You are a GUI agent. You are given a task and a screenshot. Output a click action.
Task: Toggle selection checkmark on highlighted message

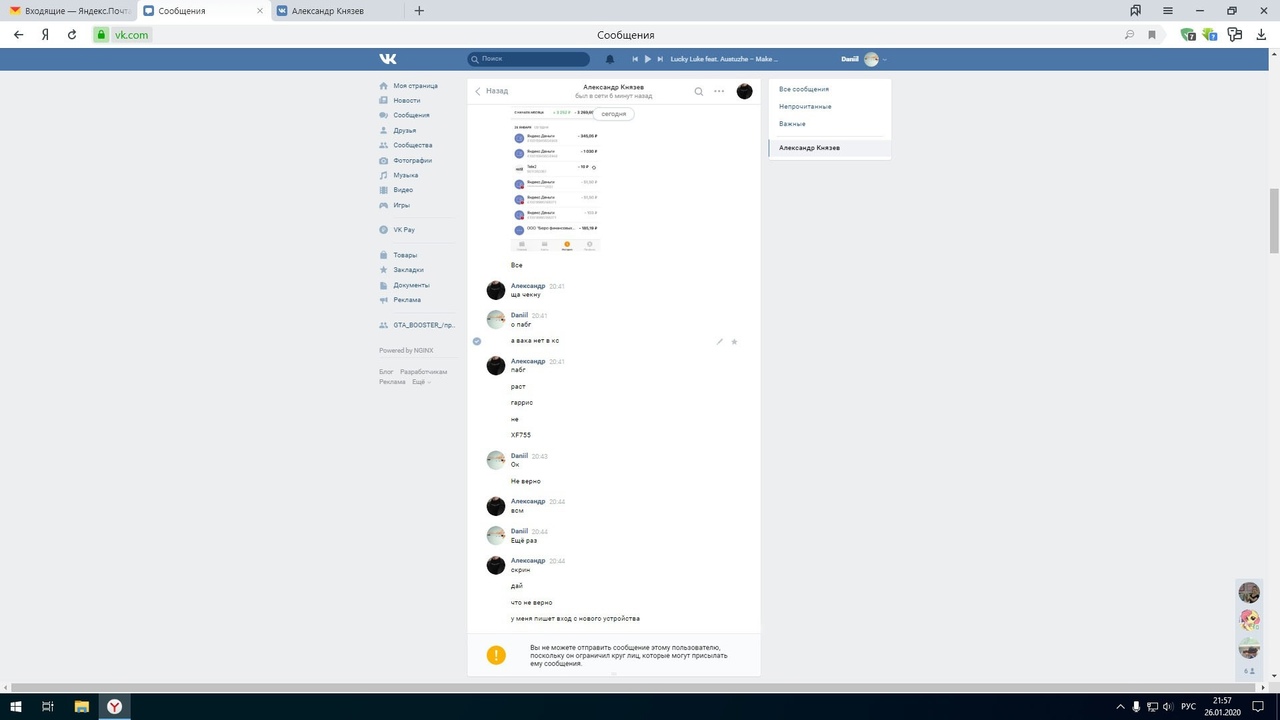(x=477, y=341)
